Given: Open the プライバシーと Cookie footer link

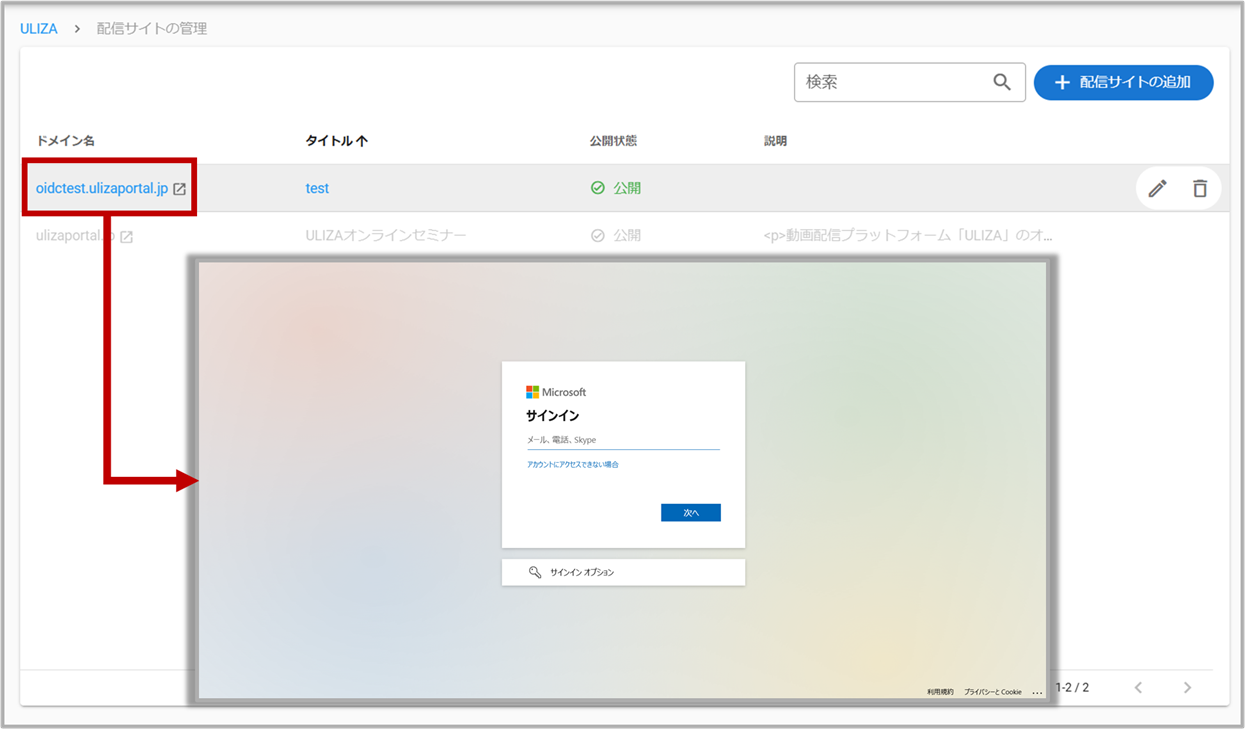Looking at the screenshot, I should [993, 692].
